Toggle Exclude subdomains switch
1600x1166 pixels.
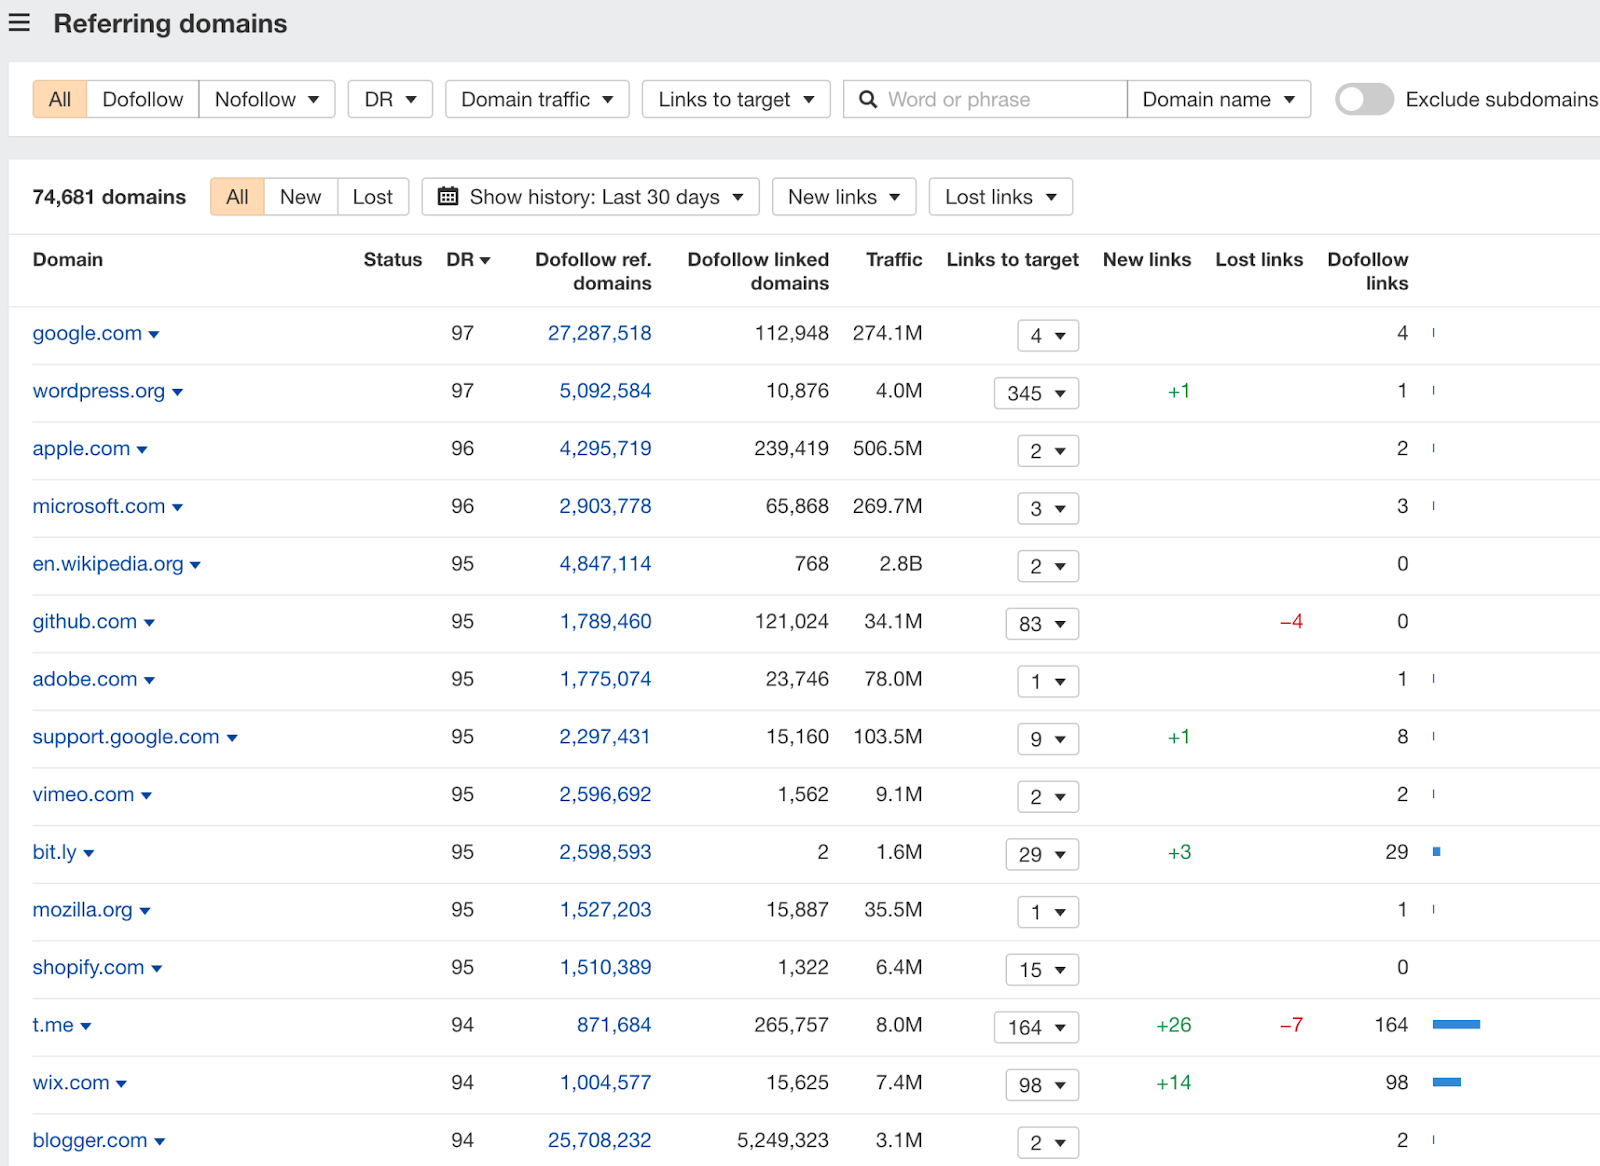[x=1364, y=99]
